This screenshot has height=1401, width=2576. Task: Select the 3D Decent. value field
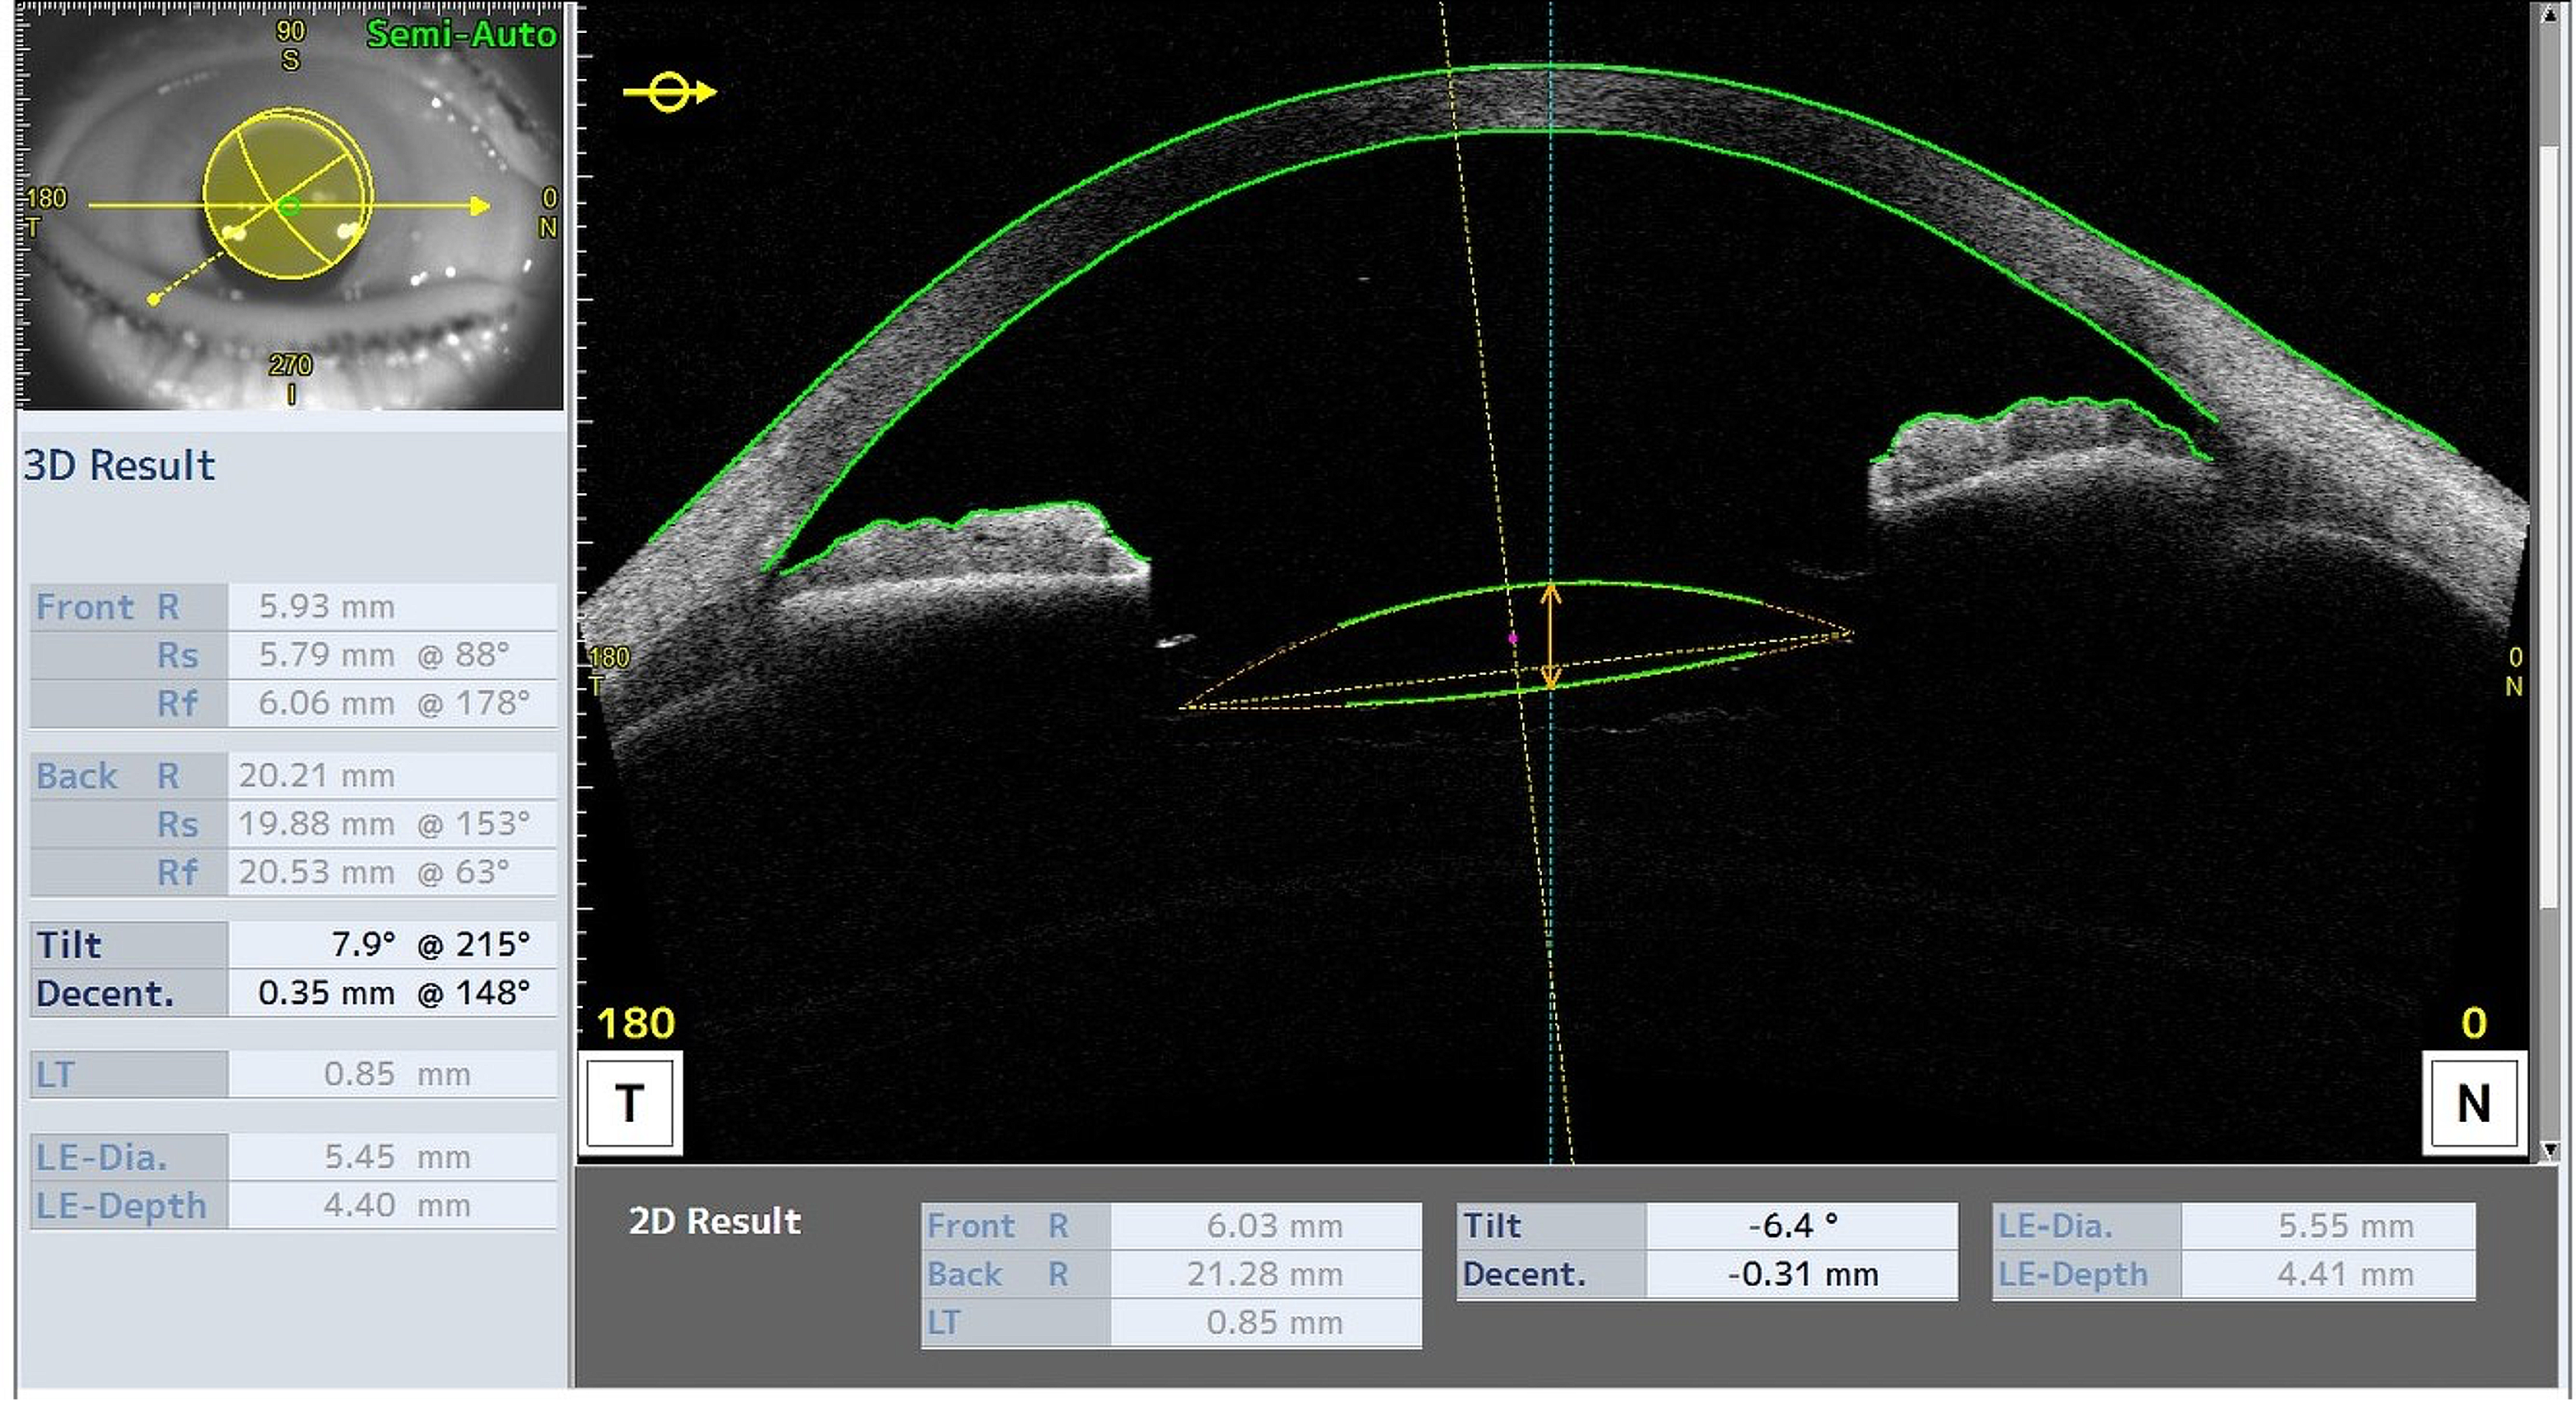(392, 993)
